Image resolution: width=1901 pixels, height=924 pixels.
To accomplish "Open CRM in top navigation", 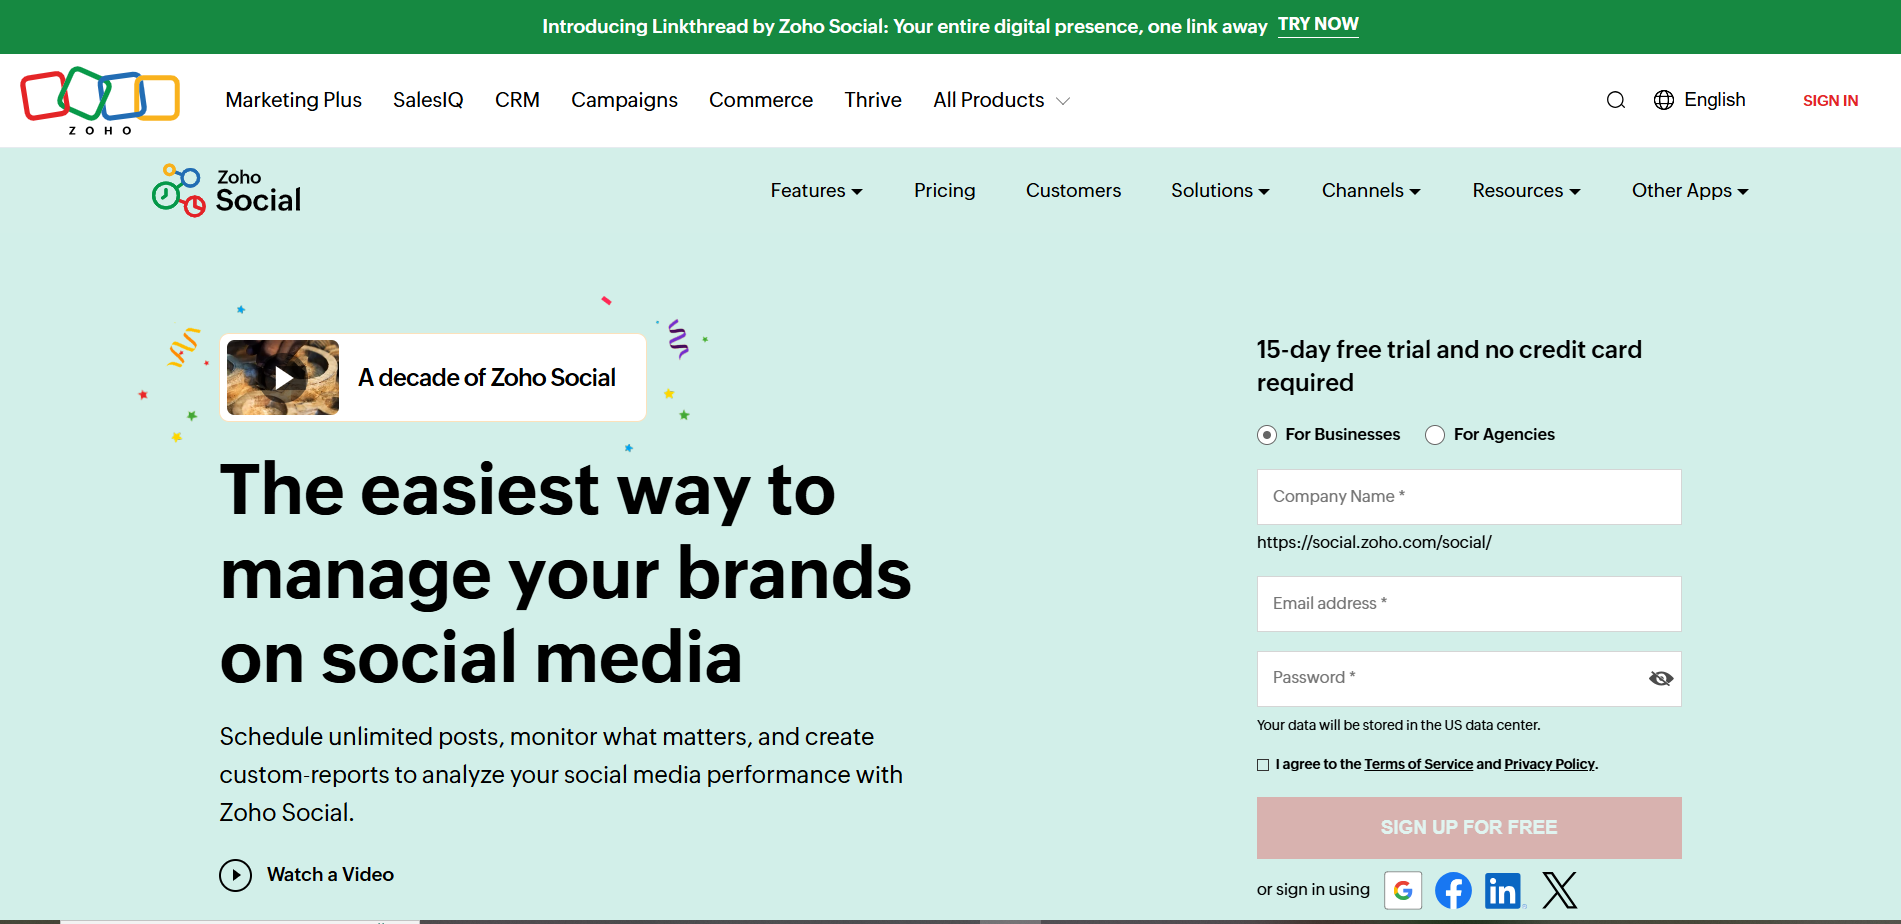I will (x=517, y=100).
